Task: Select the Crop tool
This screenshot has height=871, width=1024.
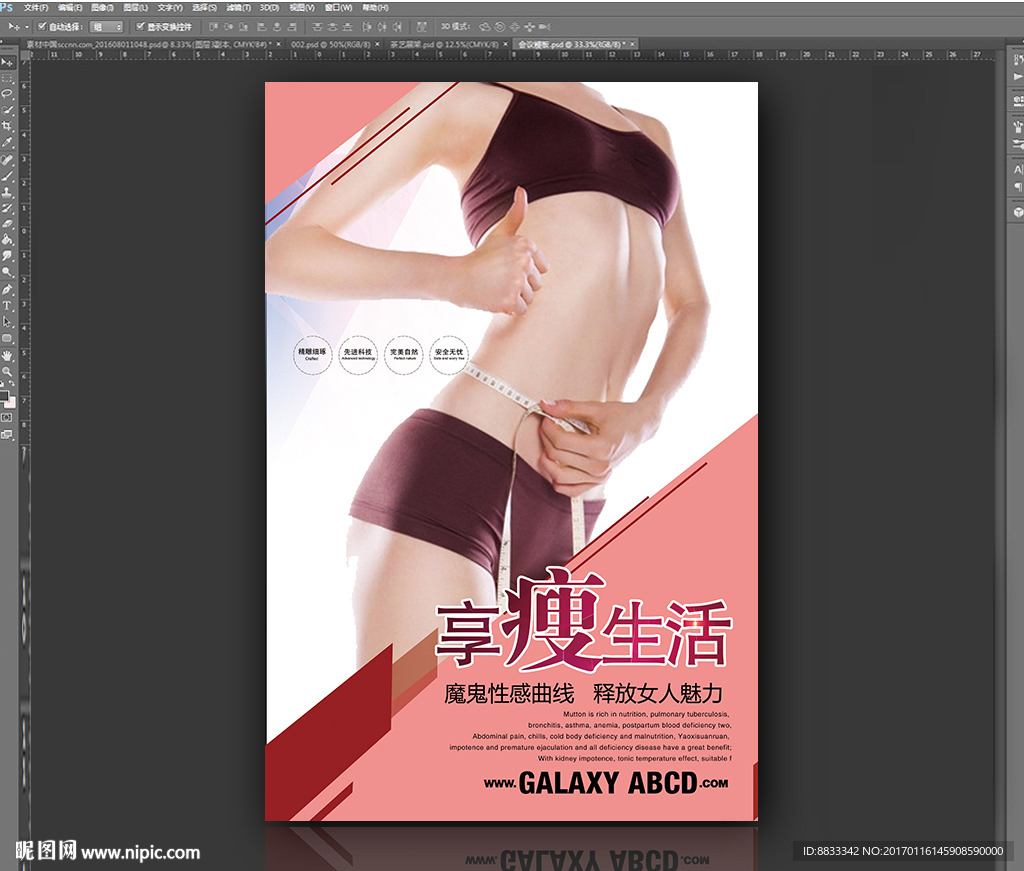Action: click(x=7, y=125)
